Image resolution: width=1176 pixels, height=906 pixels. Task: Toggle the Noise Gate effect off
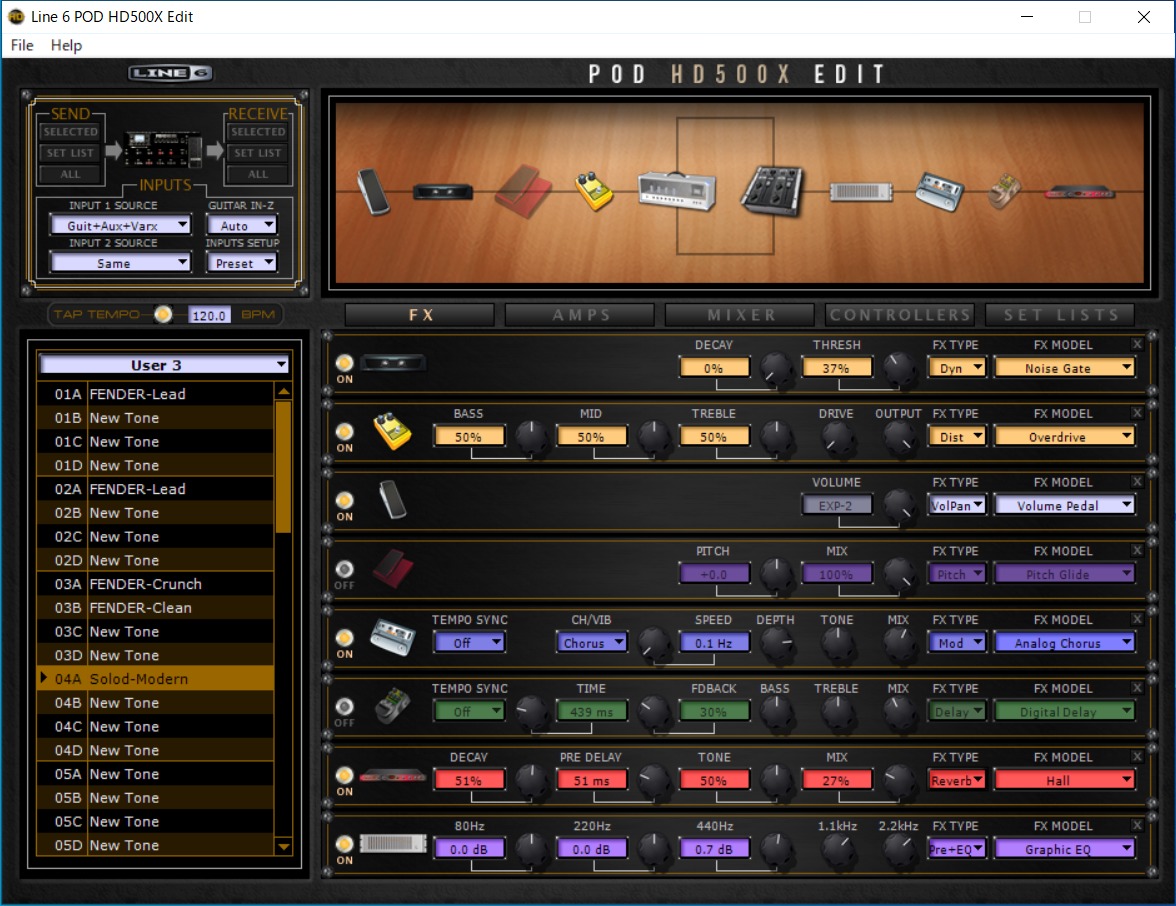pos(344,363)
